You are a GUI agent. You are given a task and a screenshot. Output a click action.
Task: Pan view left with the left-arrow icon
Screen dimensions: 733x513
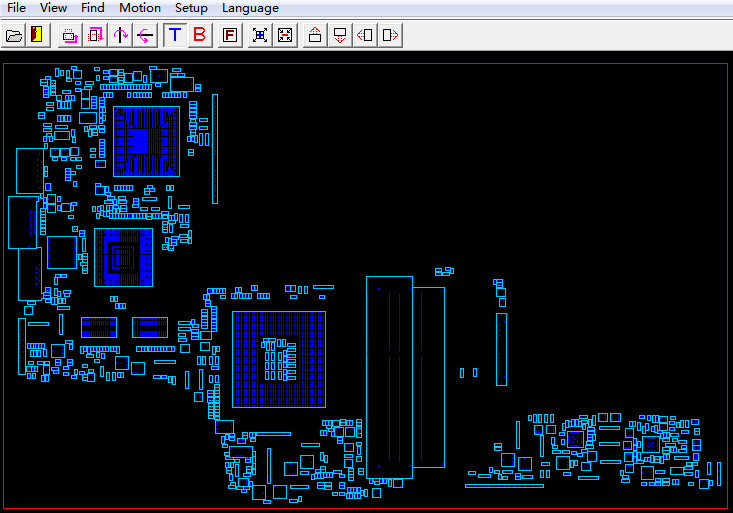365,35
